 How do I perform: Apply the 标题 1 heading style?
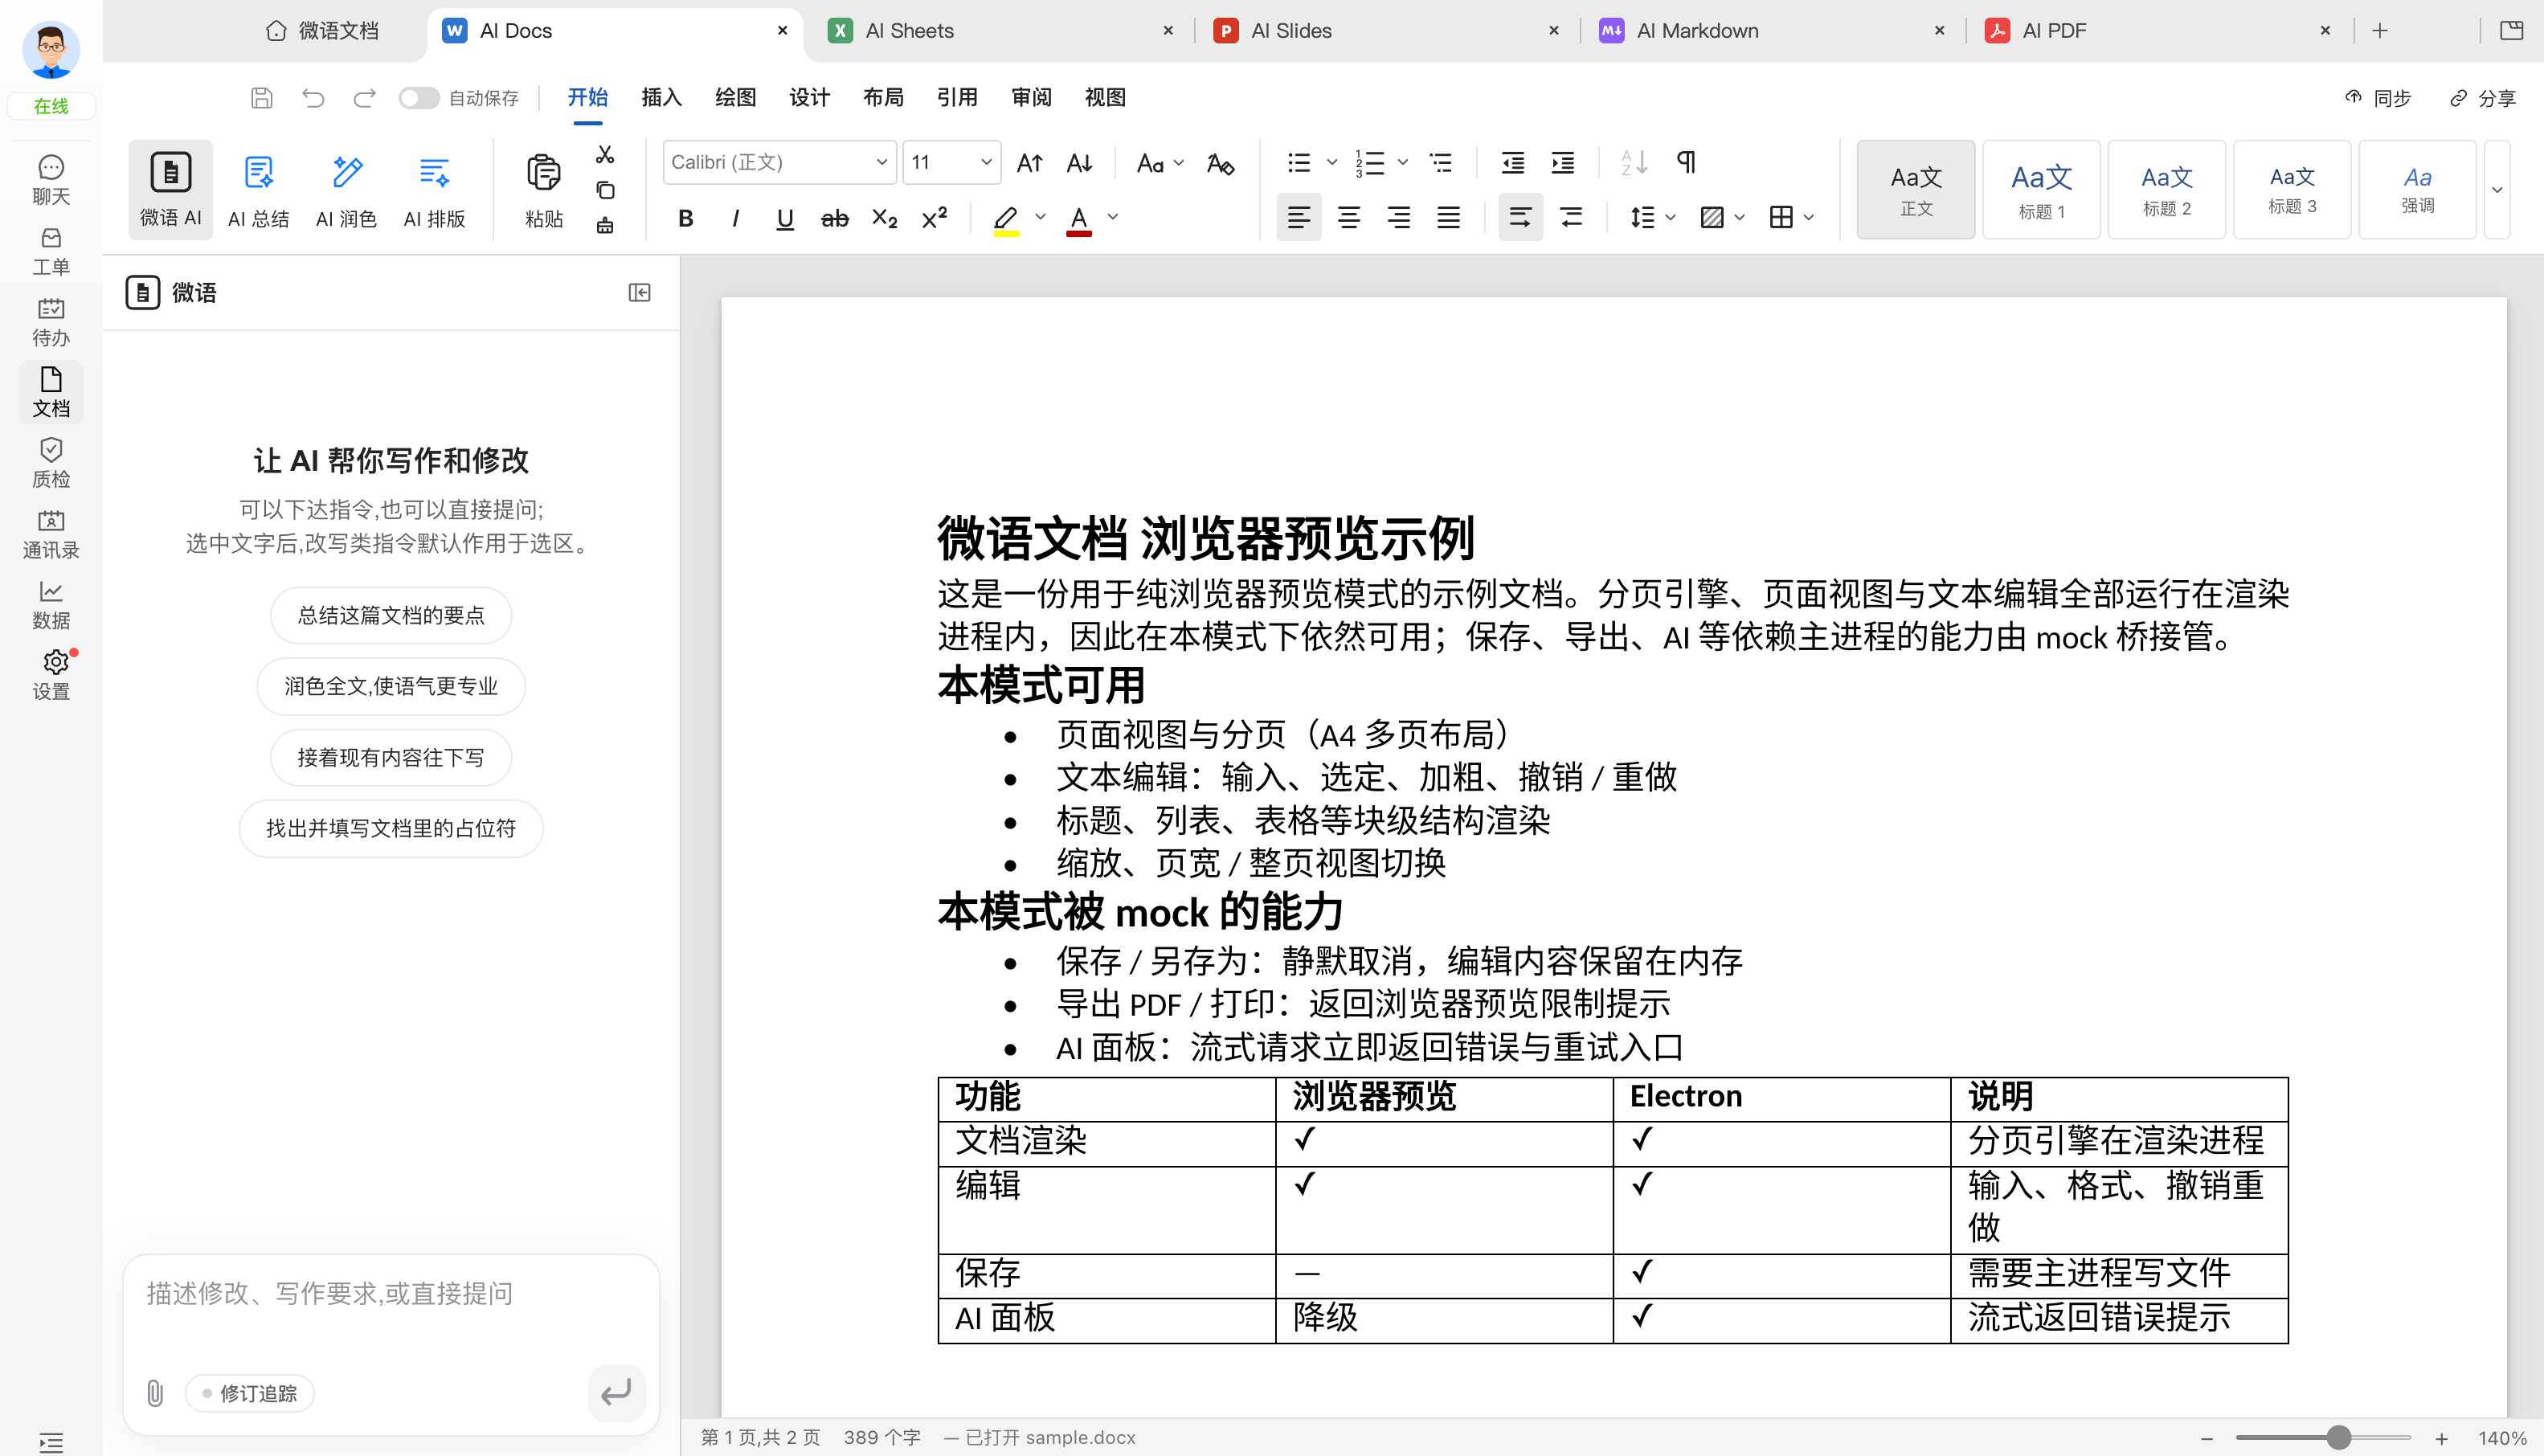[x=2041, y=190]
